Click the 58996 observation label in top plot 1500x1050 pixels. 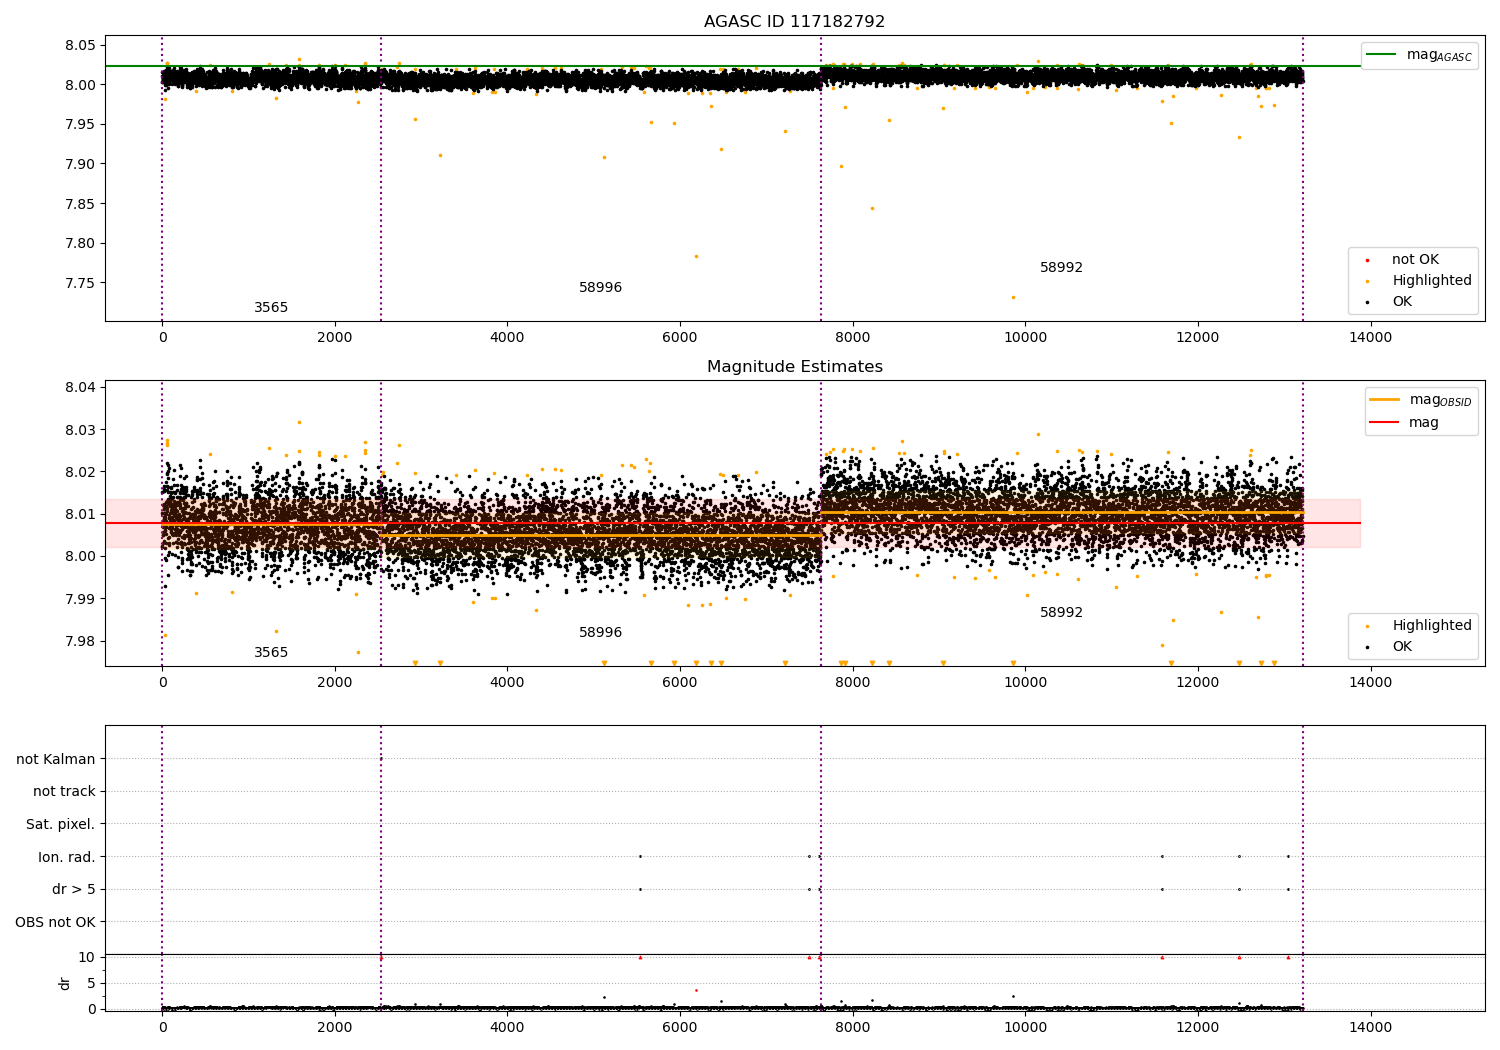pos(600,288)
